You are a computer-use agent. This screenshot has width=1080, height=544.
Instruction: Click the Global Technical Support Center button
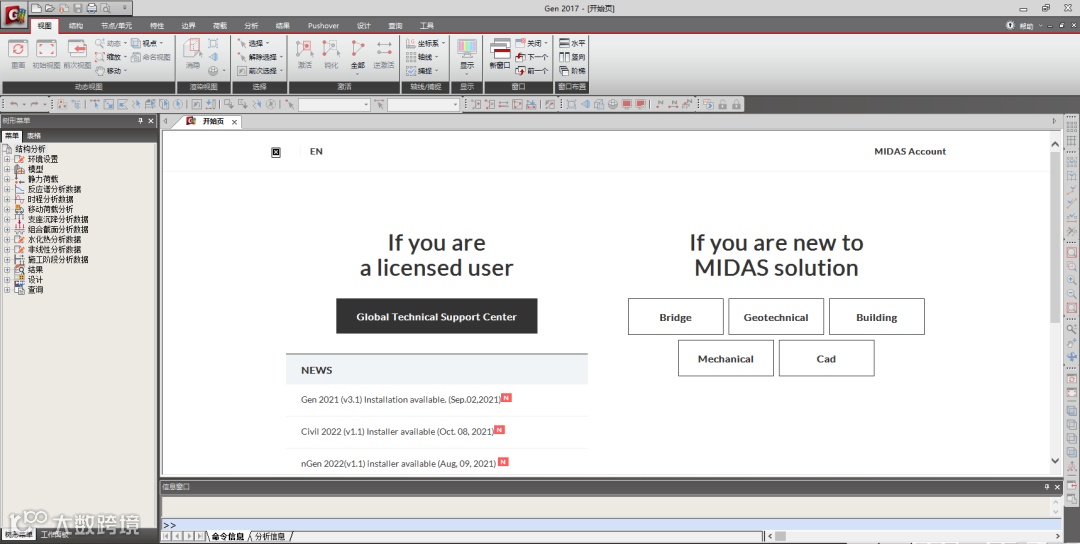[x=437, y=316]
